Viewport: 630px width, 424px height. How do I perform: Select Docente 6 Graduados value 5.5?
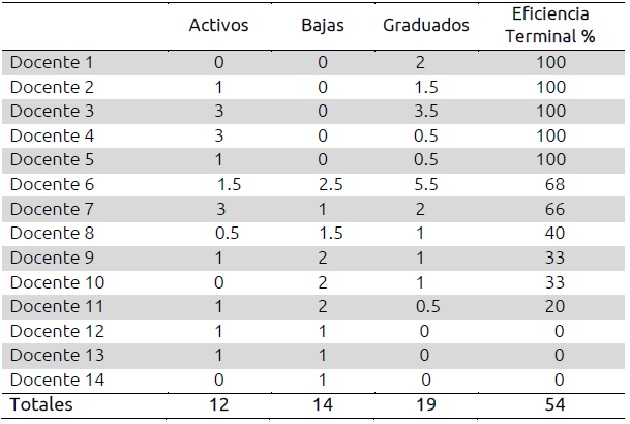pyautogui.click(x=426, y=184)
